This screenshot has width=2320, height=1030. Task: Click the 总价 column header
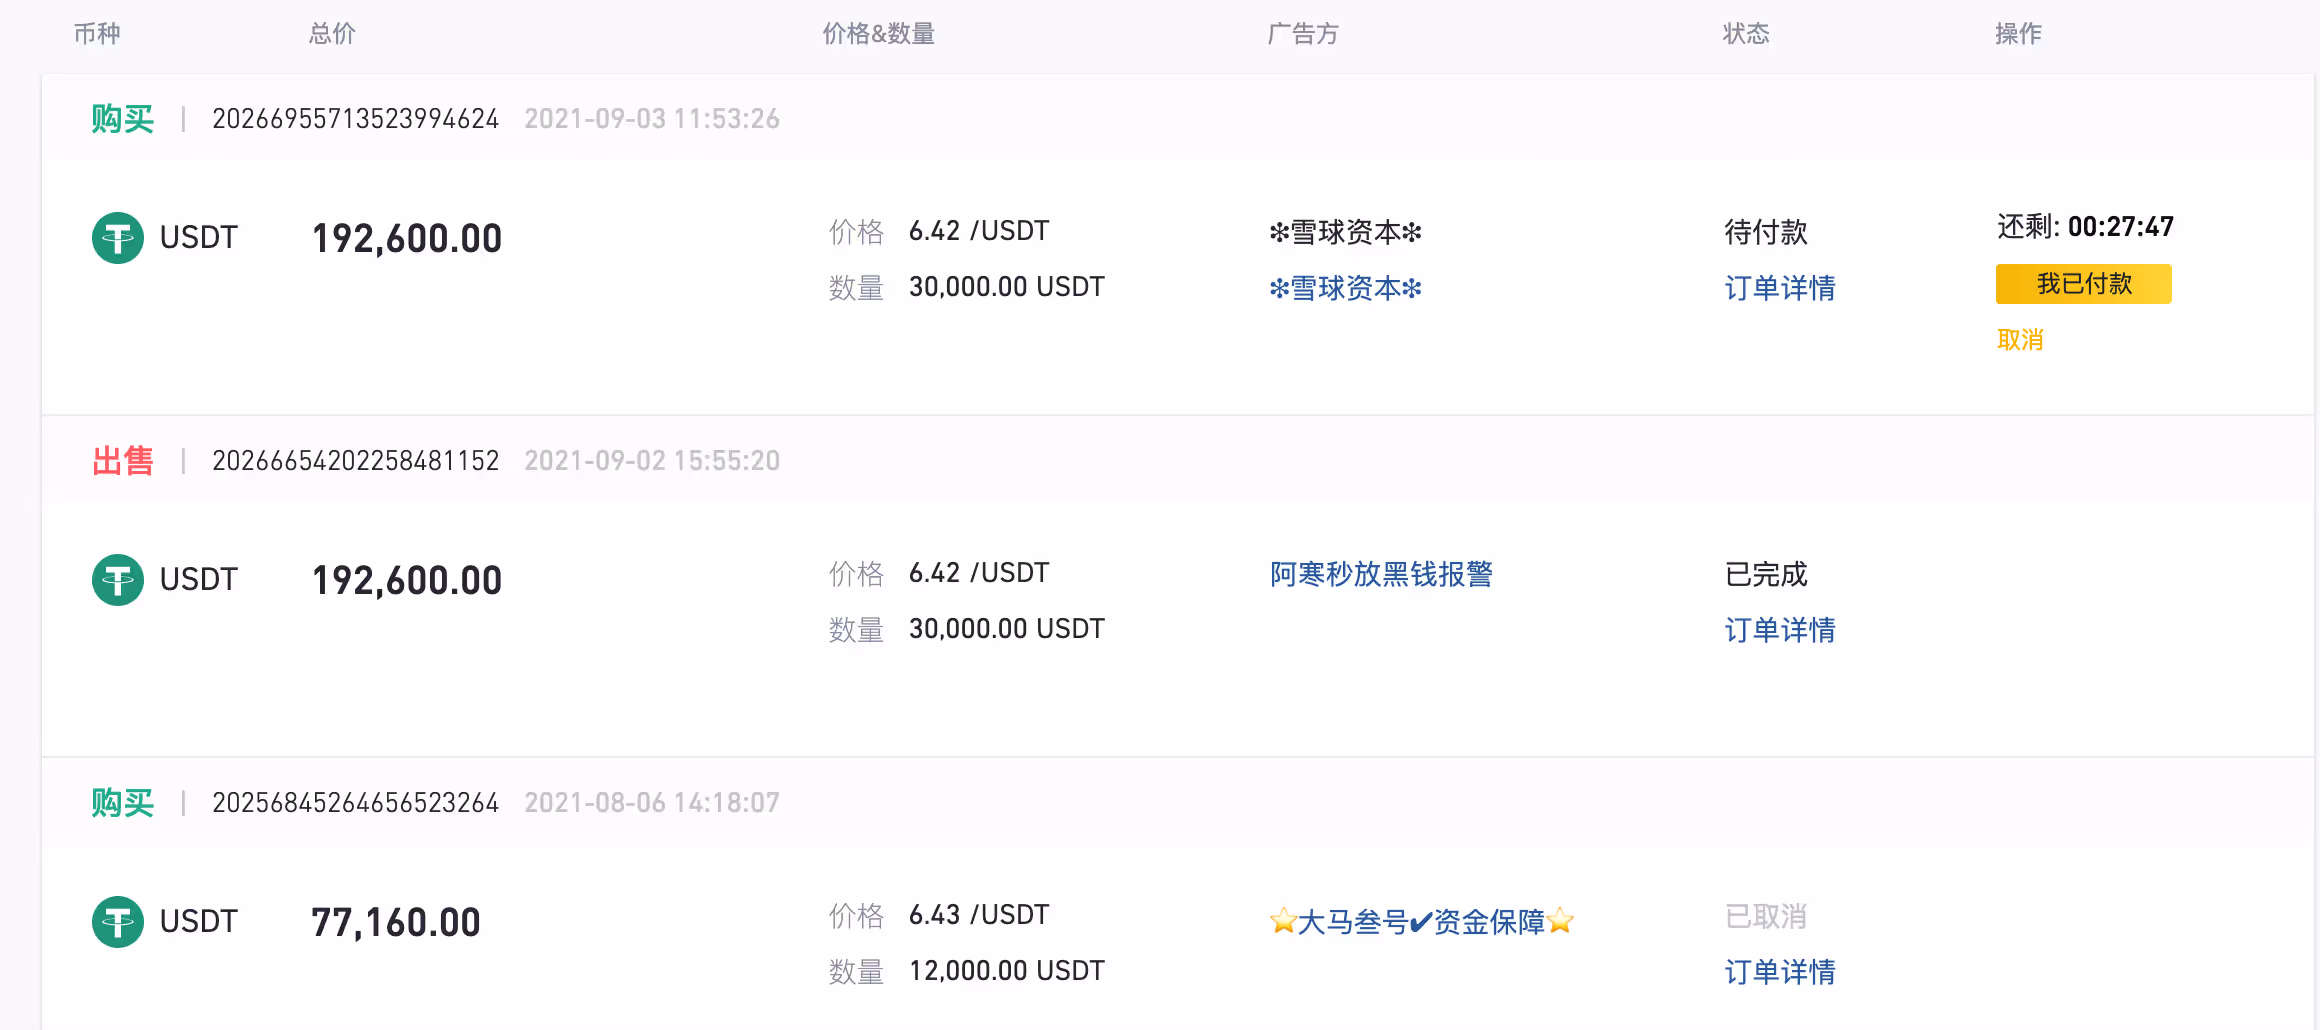pyautogui.click(x=332, y=34)
